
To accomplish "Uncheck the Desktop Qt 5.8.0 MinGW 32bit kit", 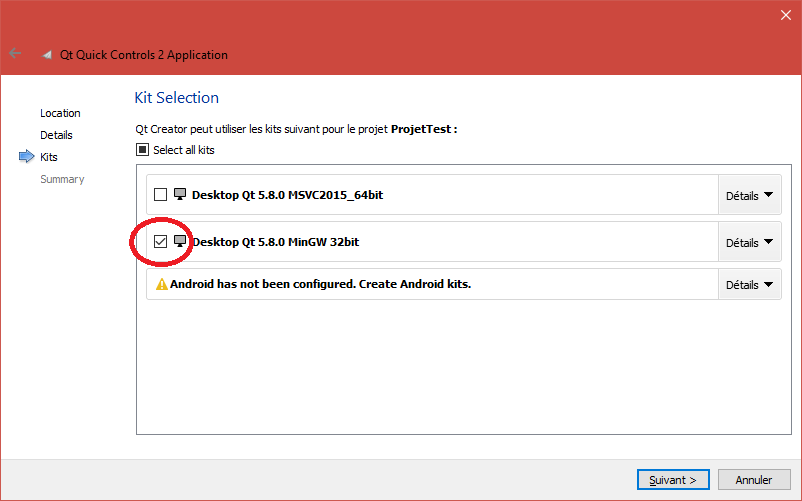I will [161, 242].
